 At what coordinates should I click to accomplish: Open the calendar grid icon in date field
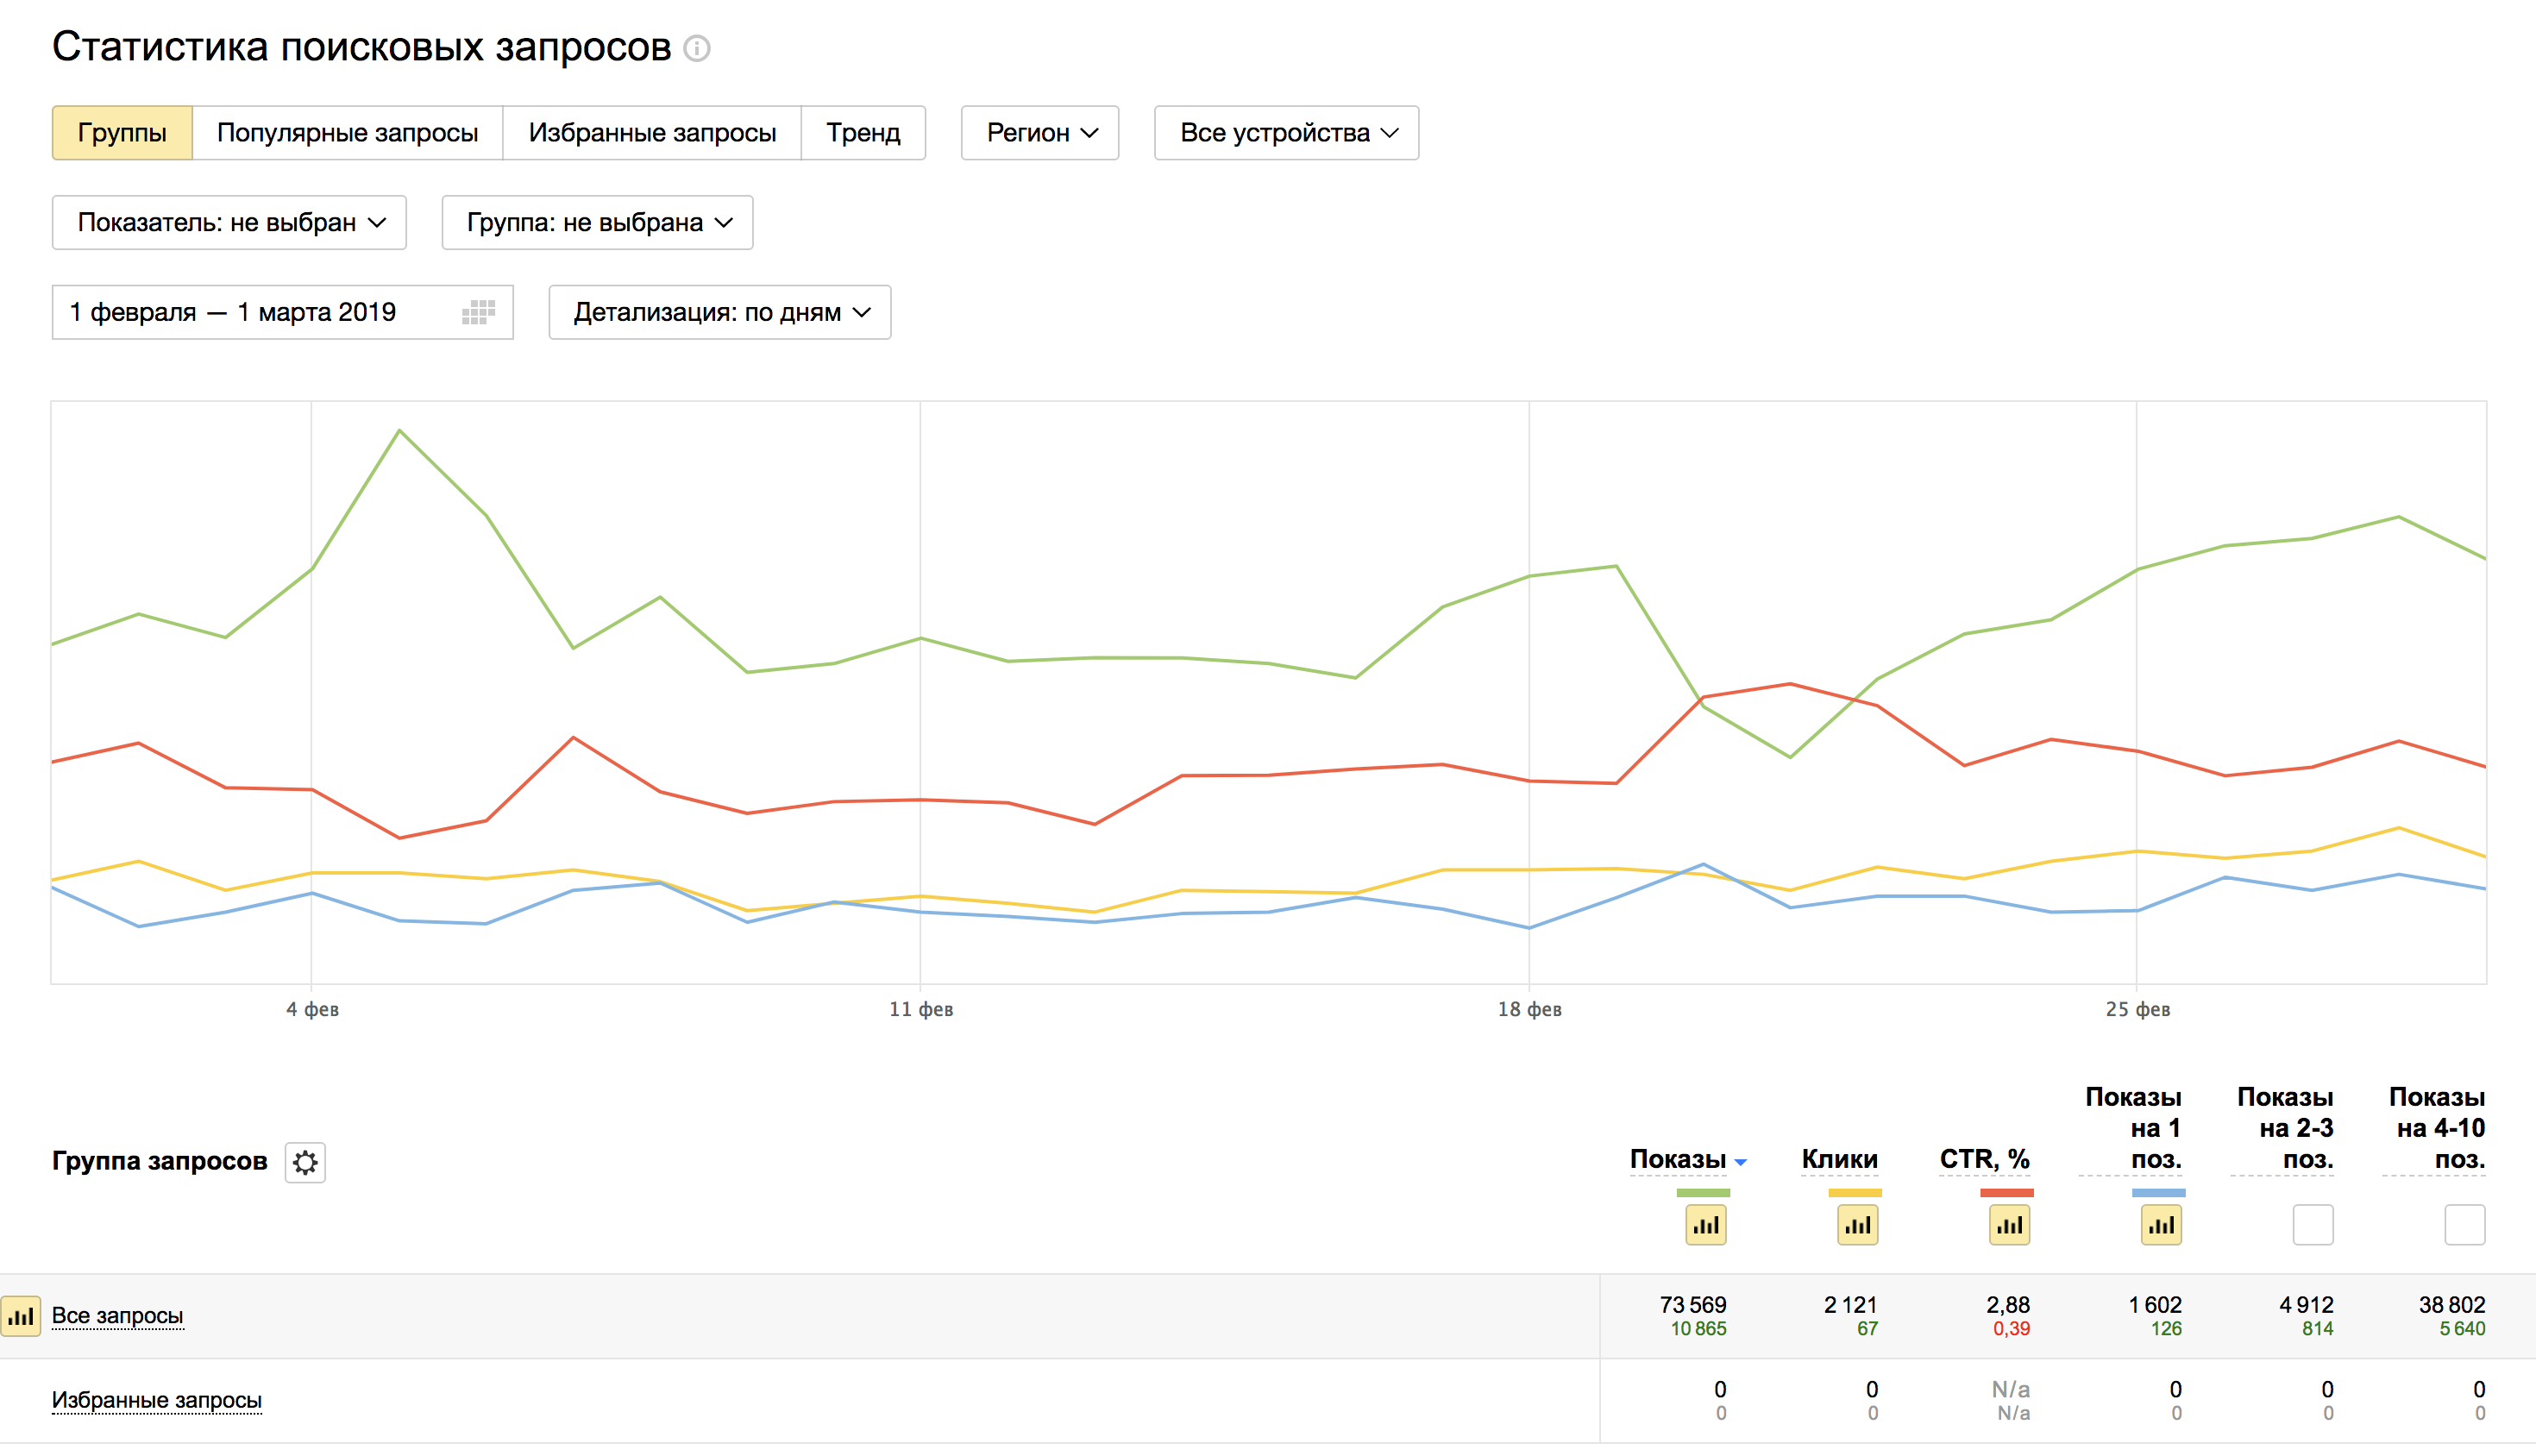[x=478, y=312]
